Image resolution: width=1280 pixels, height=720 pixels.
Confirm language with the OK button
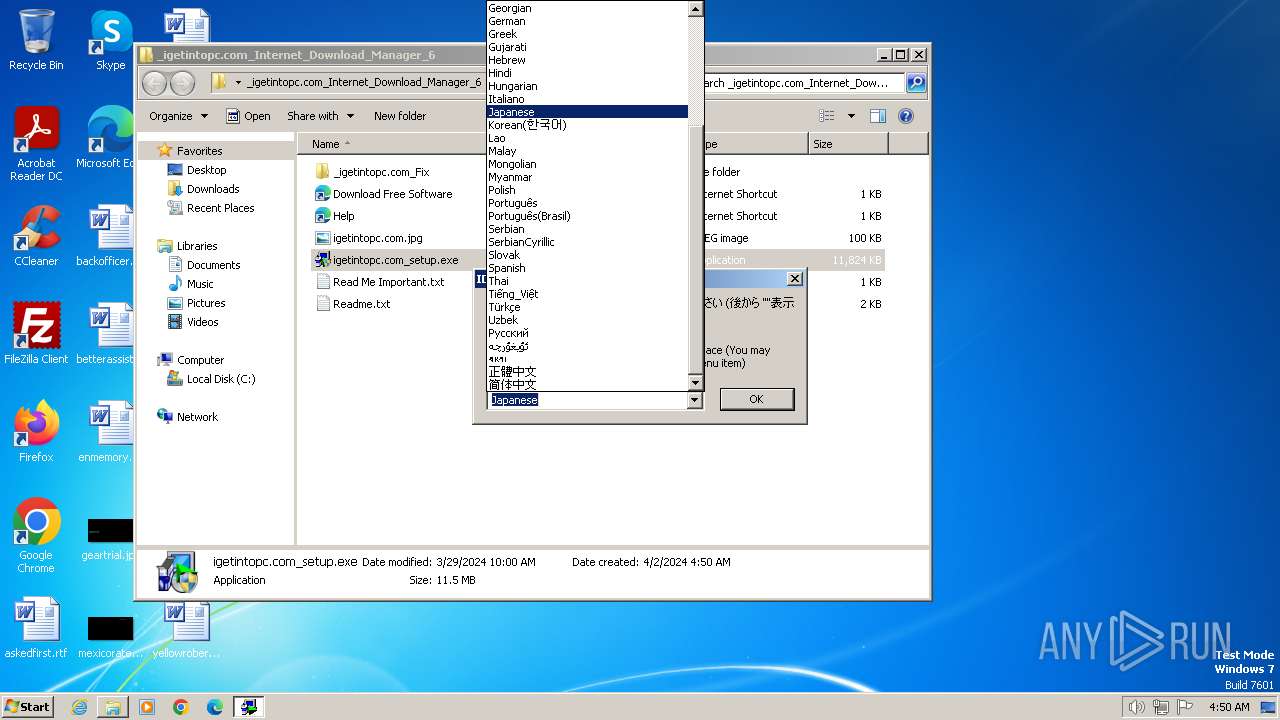click(756, 399)
